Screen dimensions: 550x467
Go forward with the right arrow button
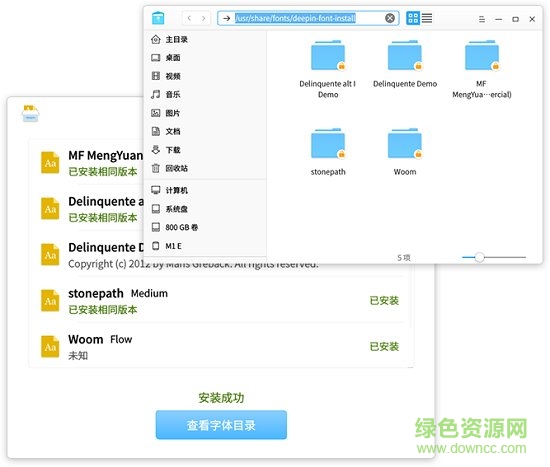203,18
